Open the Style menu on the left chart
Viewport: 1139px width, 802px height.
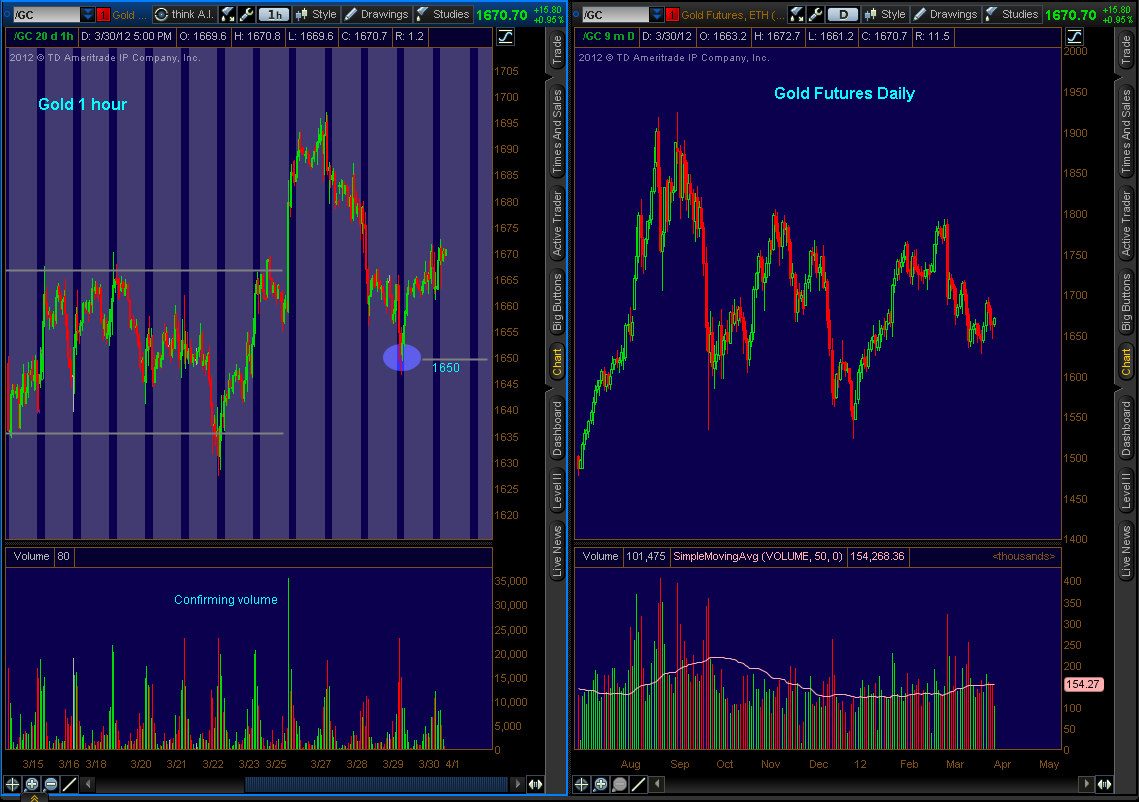coord(315,14)
